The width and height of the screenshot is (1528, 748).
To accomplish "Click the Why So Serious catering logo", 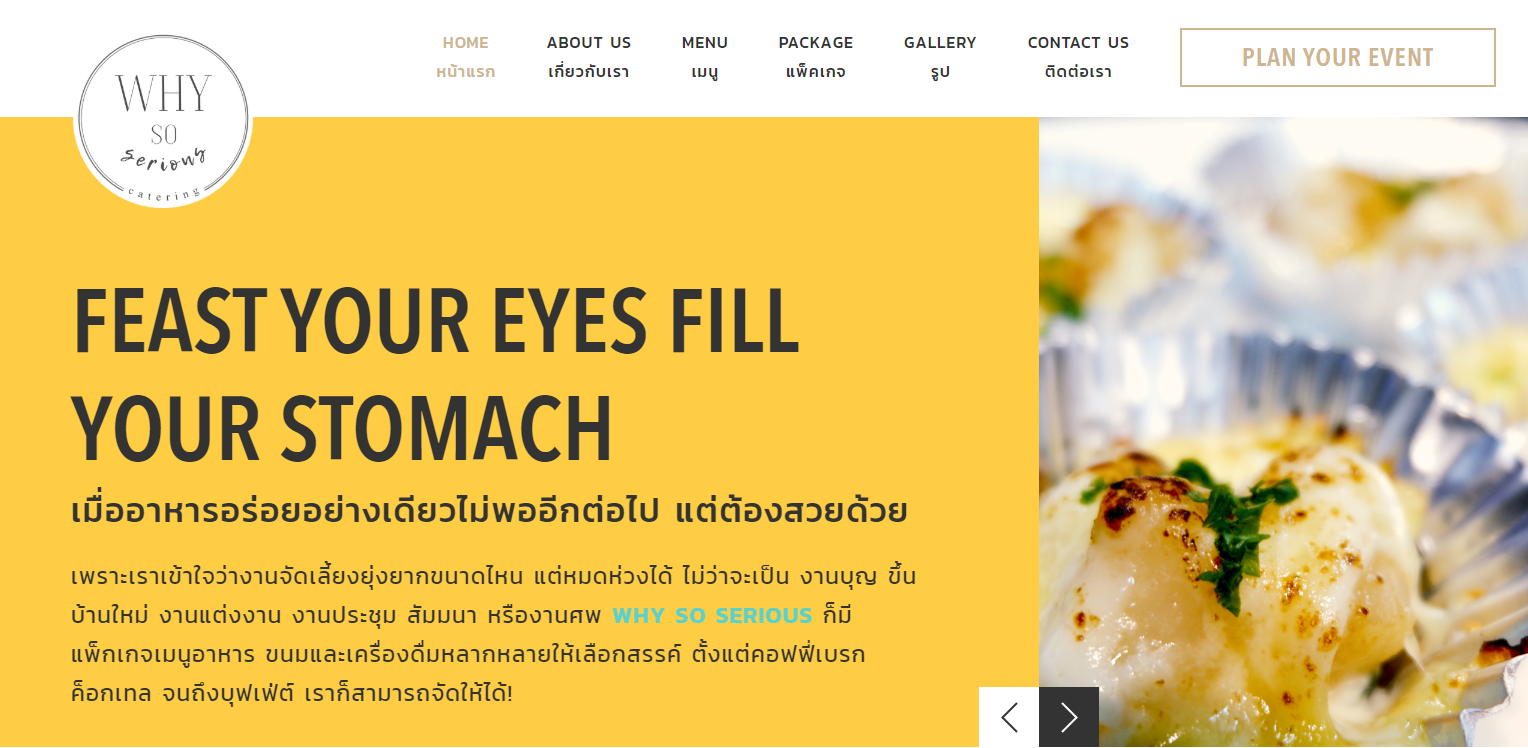I will click(163, 120).
